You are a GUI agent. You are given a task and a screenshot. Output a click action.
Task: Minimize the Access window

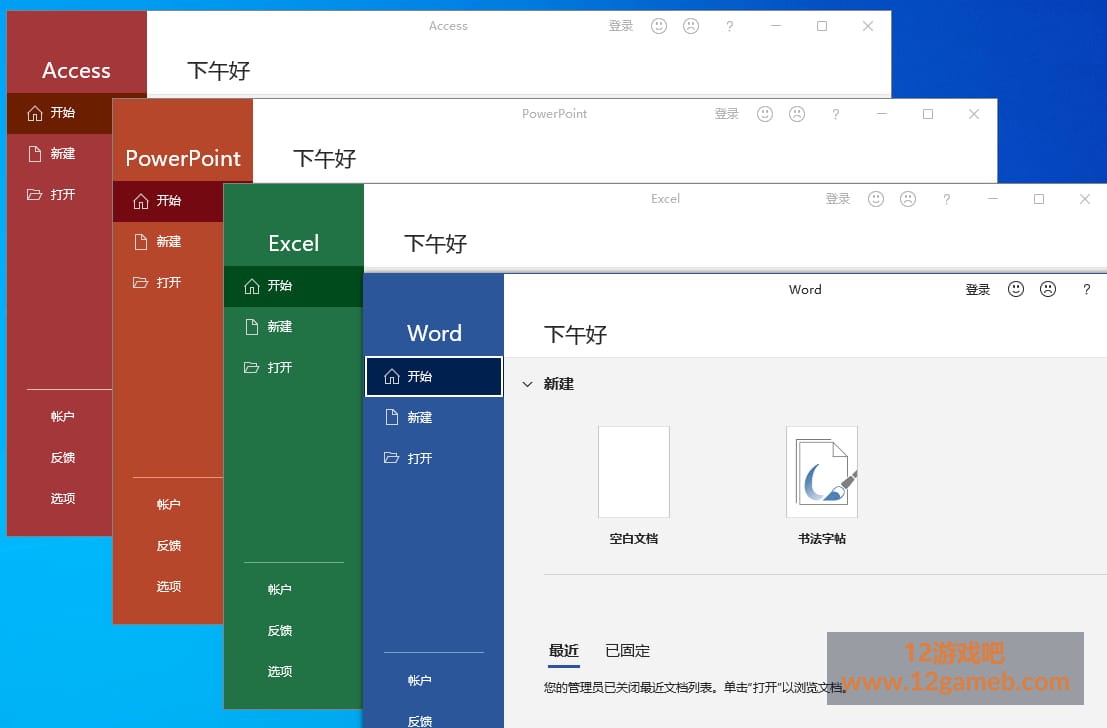click(776, 26)
